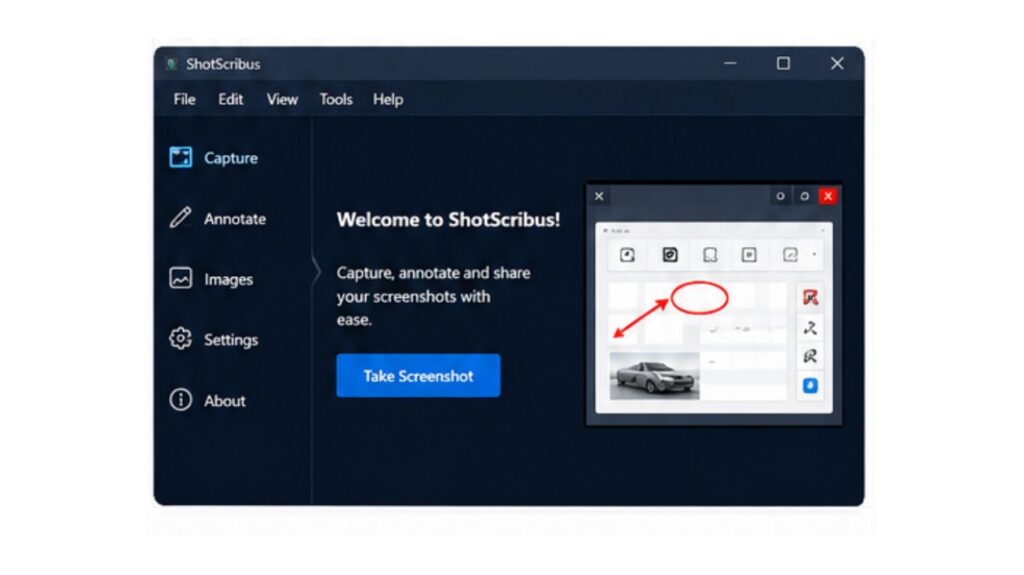This screenshot has width=1024, height=575.
Task: Click the third toolbar icon in the preview
Action: click(710, 255)
